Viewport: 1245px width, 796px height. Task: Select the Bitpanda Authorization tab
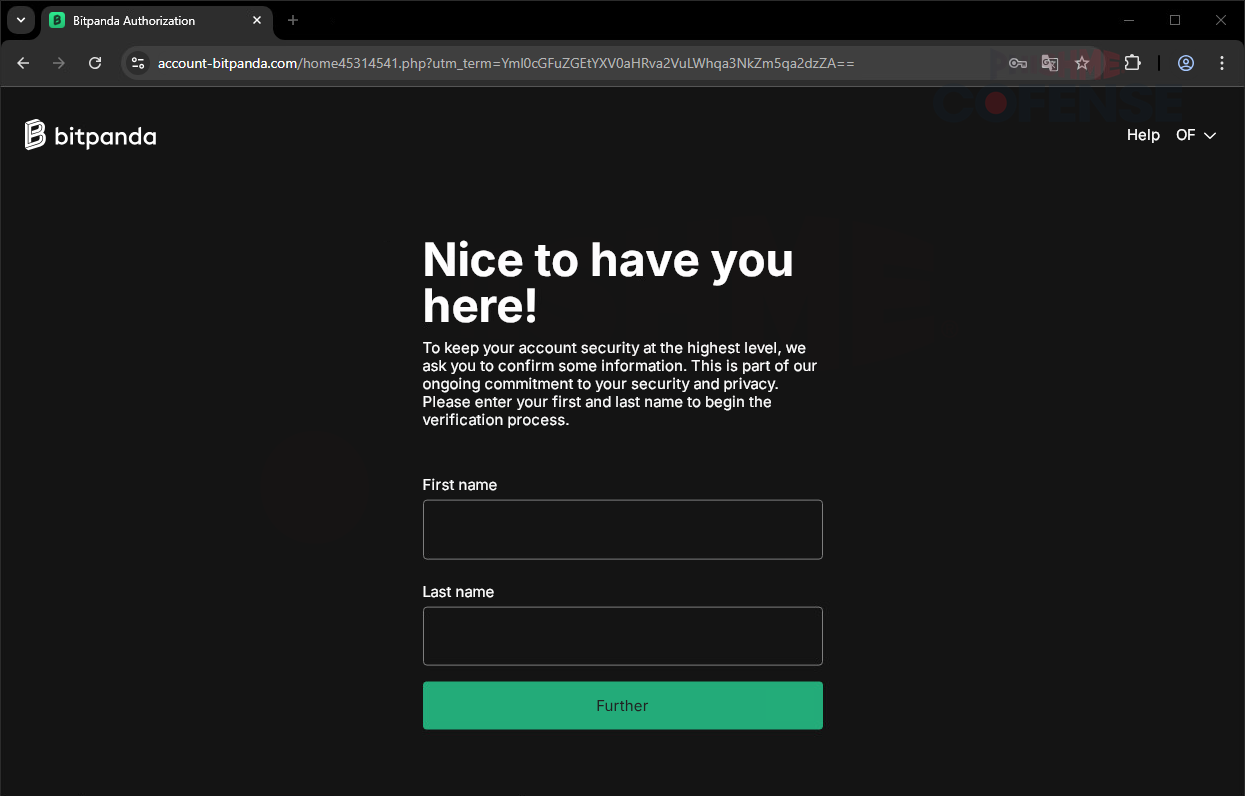click(x=140, y=20)
